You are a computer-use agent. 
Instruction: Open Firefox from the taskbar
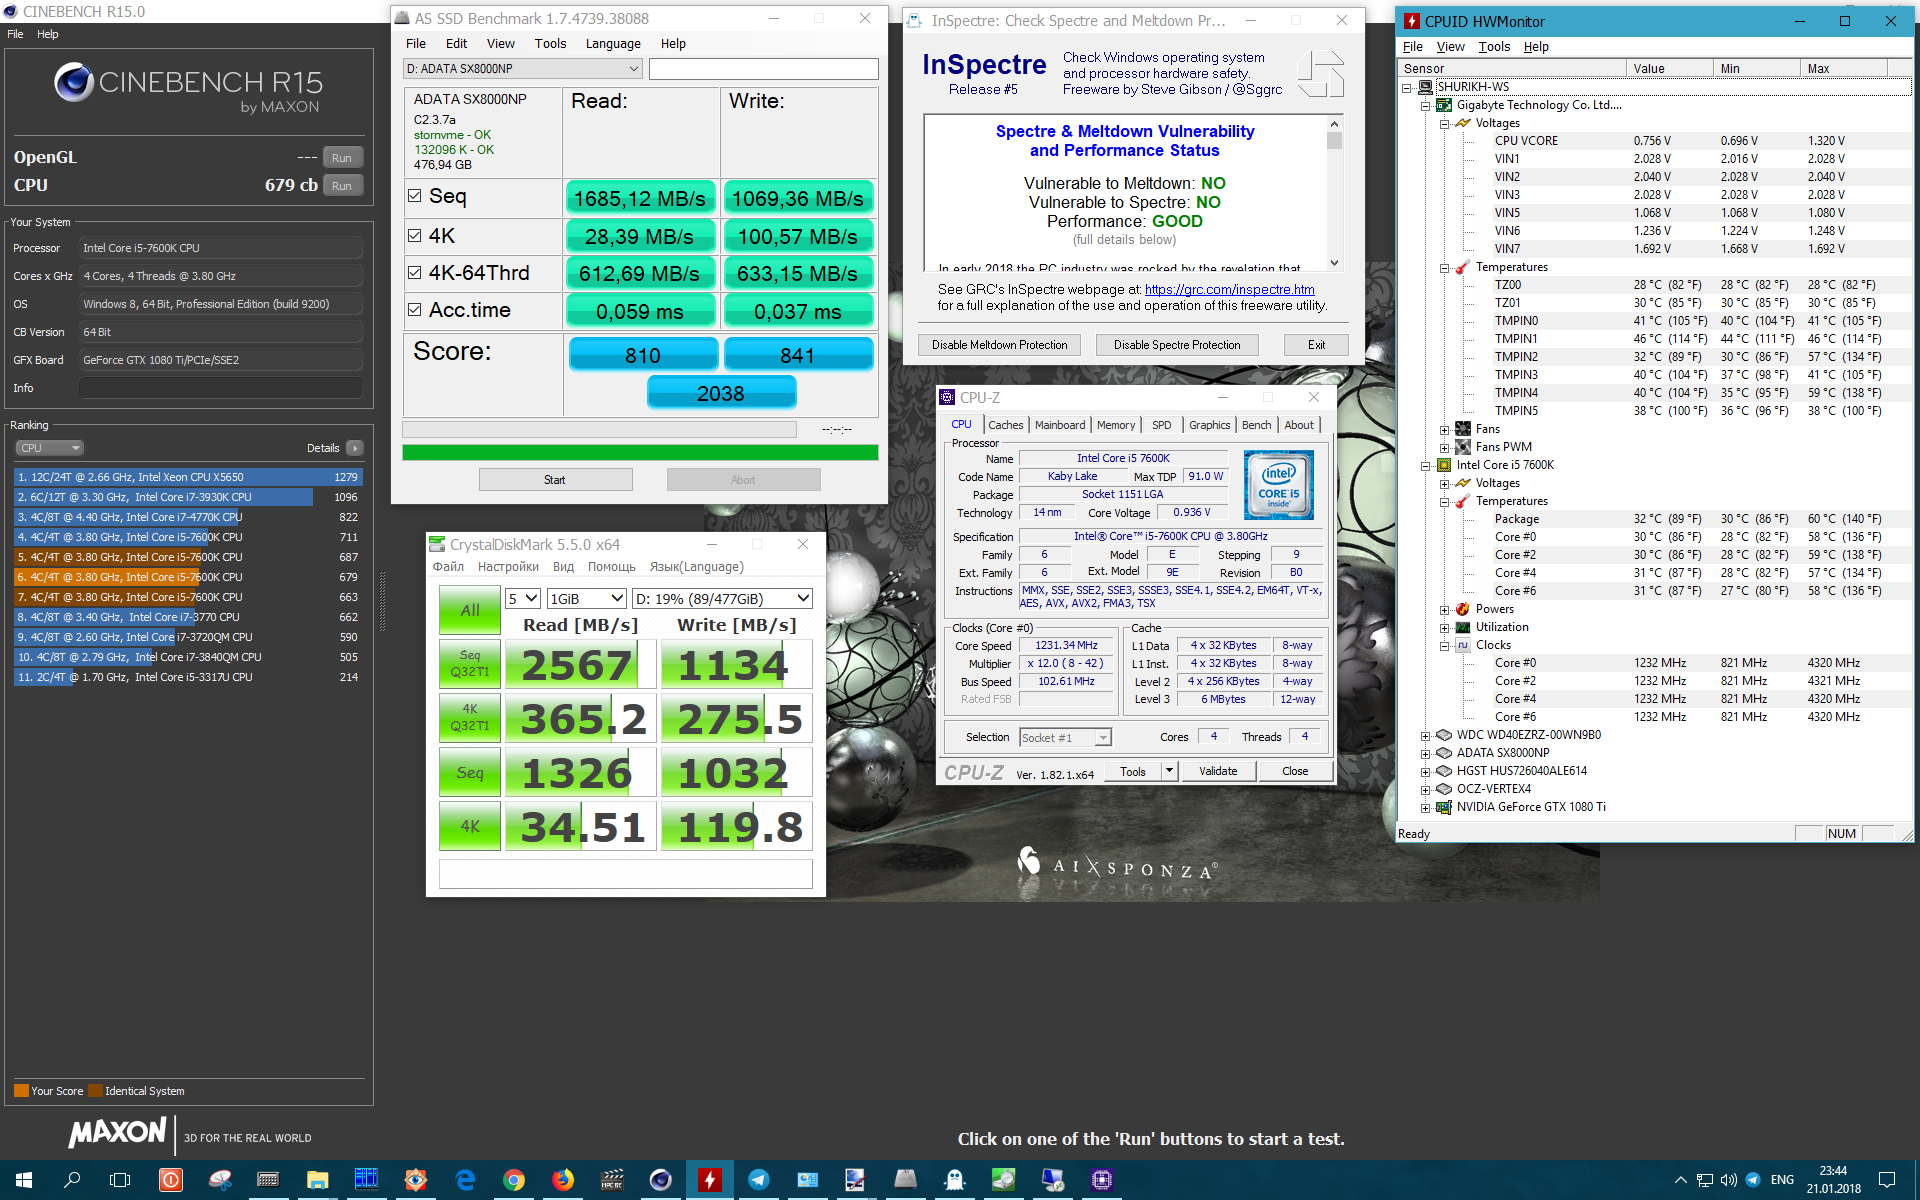562,1180
